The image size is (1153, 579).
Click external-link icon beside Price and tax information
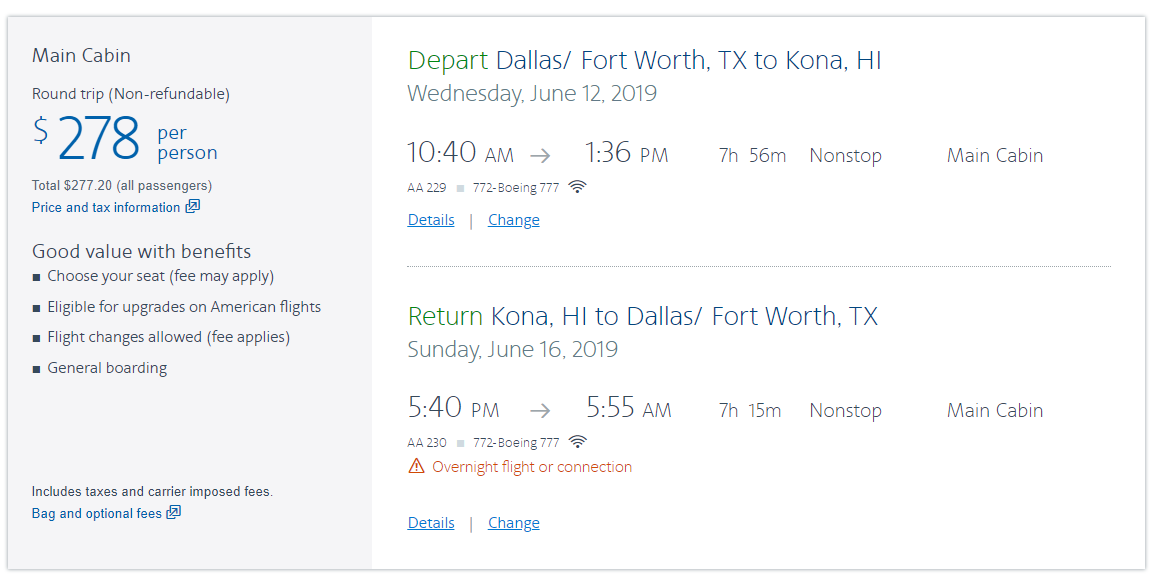tap(193, 207)
